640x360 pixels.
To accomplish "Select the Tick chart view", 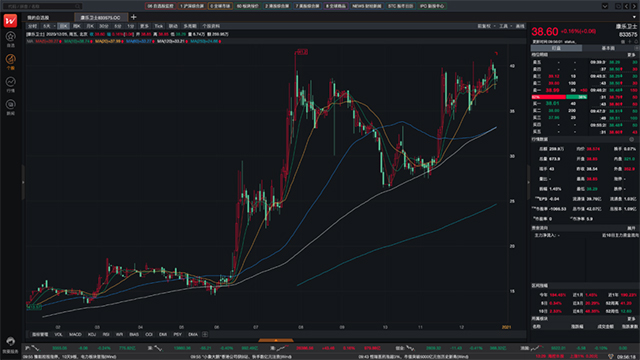I will (158, 26).
